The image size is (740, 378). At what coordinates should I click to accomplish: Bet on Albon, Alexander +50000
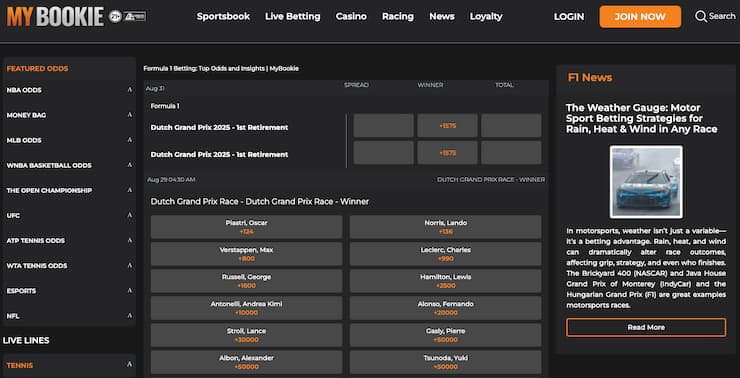pos(246,362)
